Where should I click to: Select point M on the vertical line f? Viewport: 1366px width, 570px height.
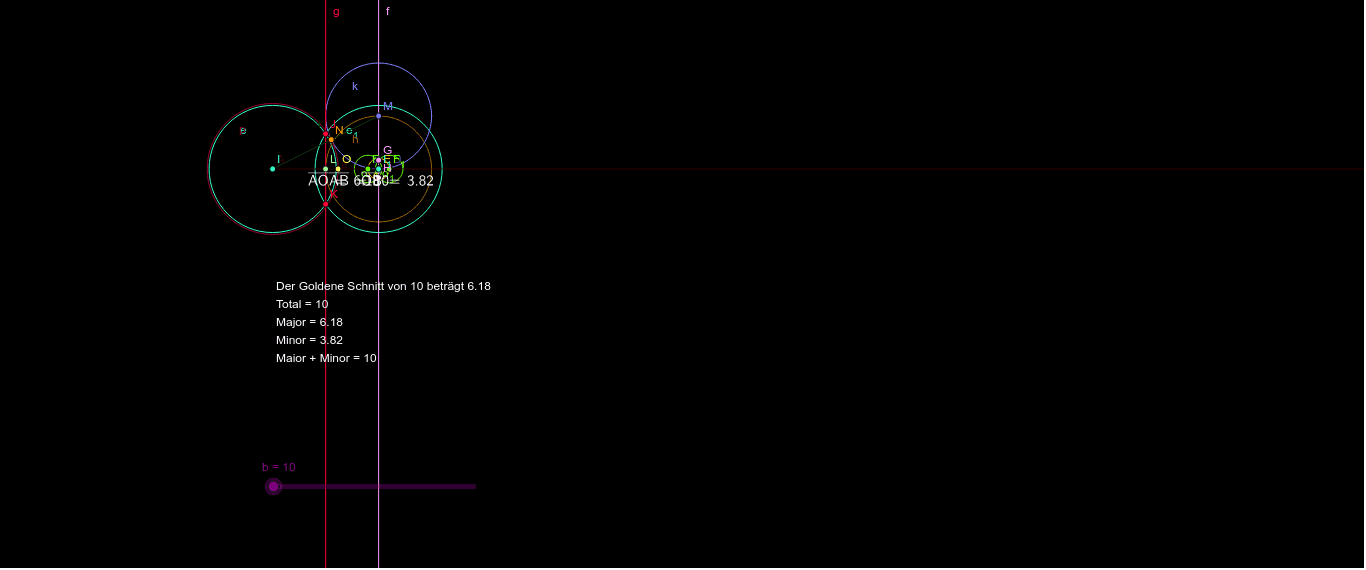(378, 116)
